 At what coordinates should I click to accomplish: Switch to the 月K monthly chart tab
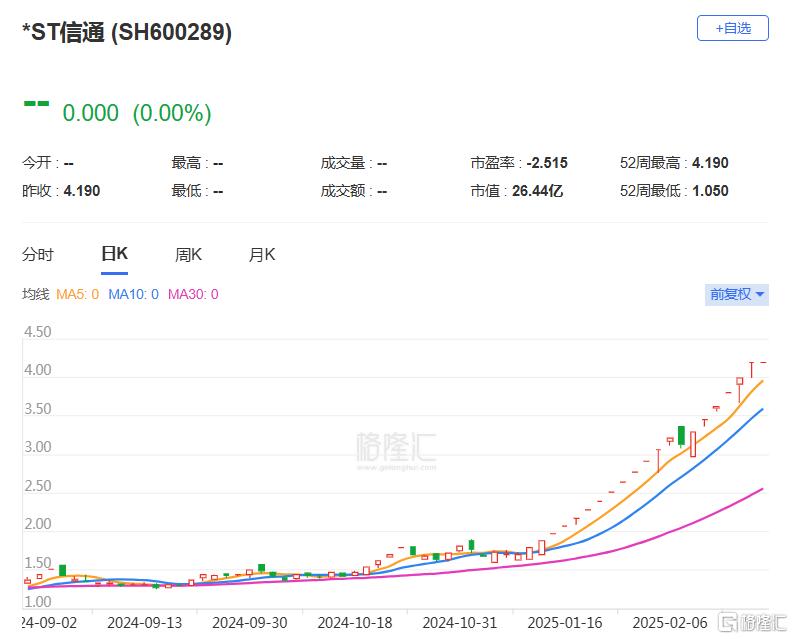click(262, 254)
